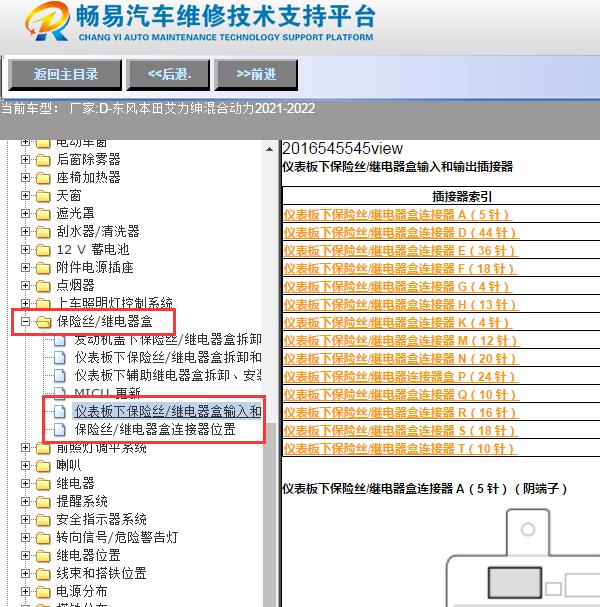Screen dimensions: 600x607
Task: Open connector F (18 针) link
Action: pyautogui.click(x=400, y=269)
